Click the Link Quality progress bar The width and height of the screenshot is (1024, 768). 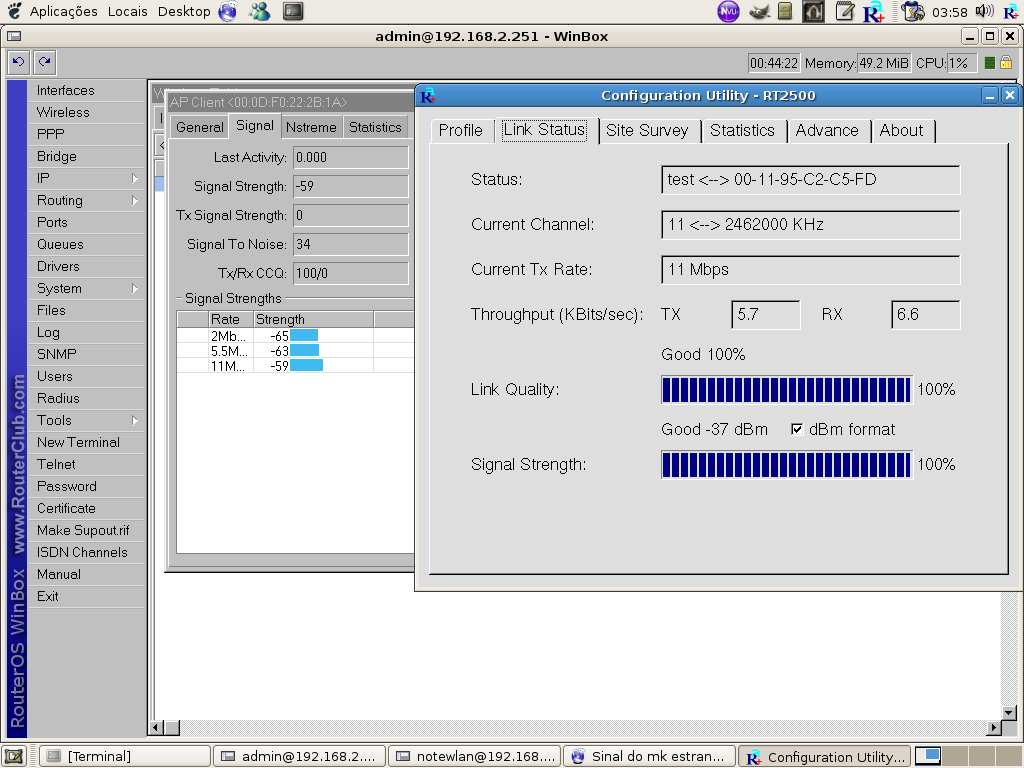786,390
